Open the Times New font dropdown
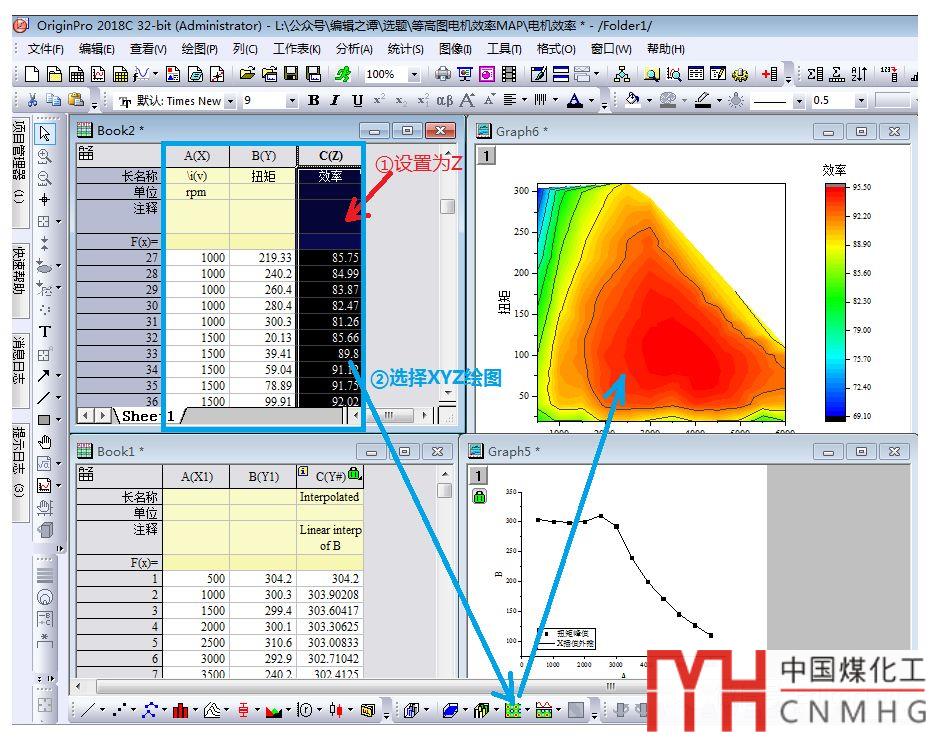Screen dimensions: 931x737 pyautogui.click(x=231, y=101)
